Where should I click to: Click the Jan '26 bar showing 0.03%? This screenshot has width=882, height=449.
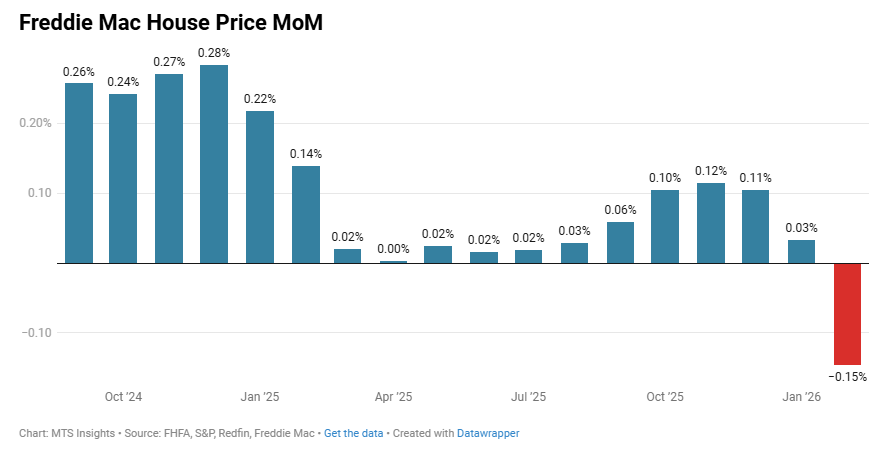(x=801, y=251)
